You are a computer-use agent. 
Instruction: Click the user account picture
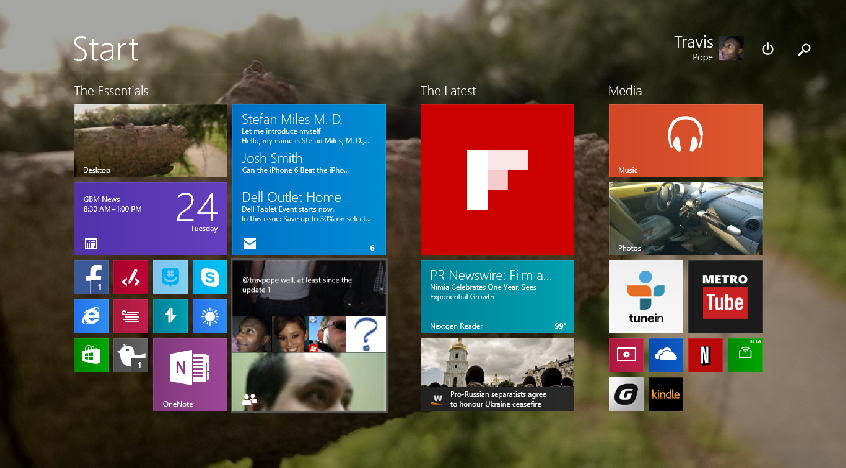731,48
